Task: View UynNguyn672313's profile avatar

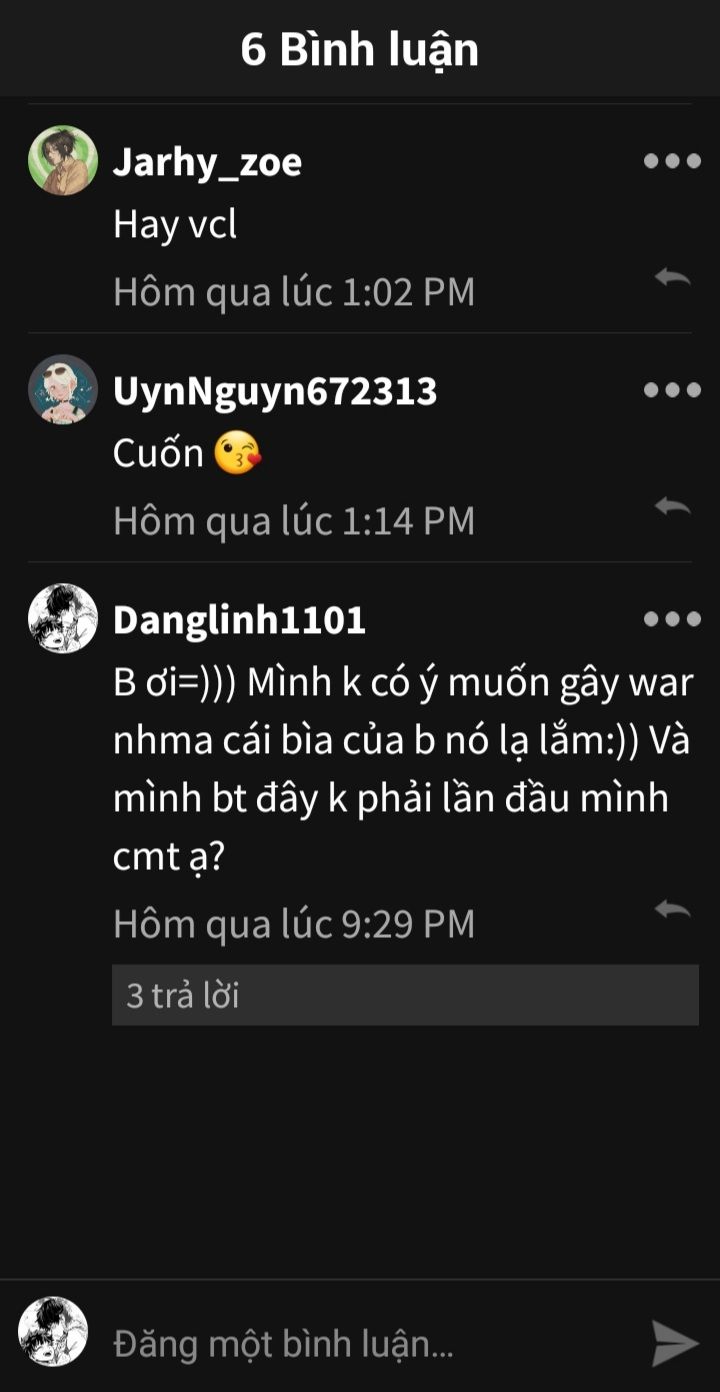Action: coord(63,389)
